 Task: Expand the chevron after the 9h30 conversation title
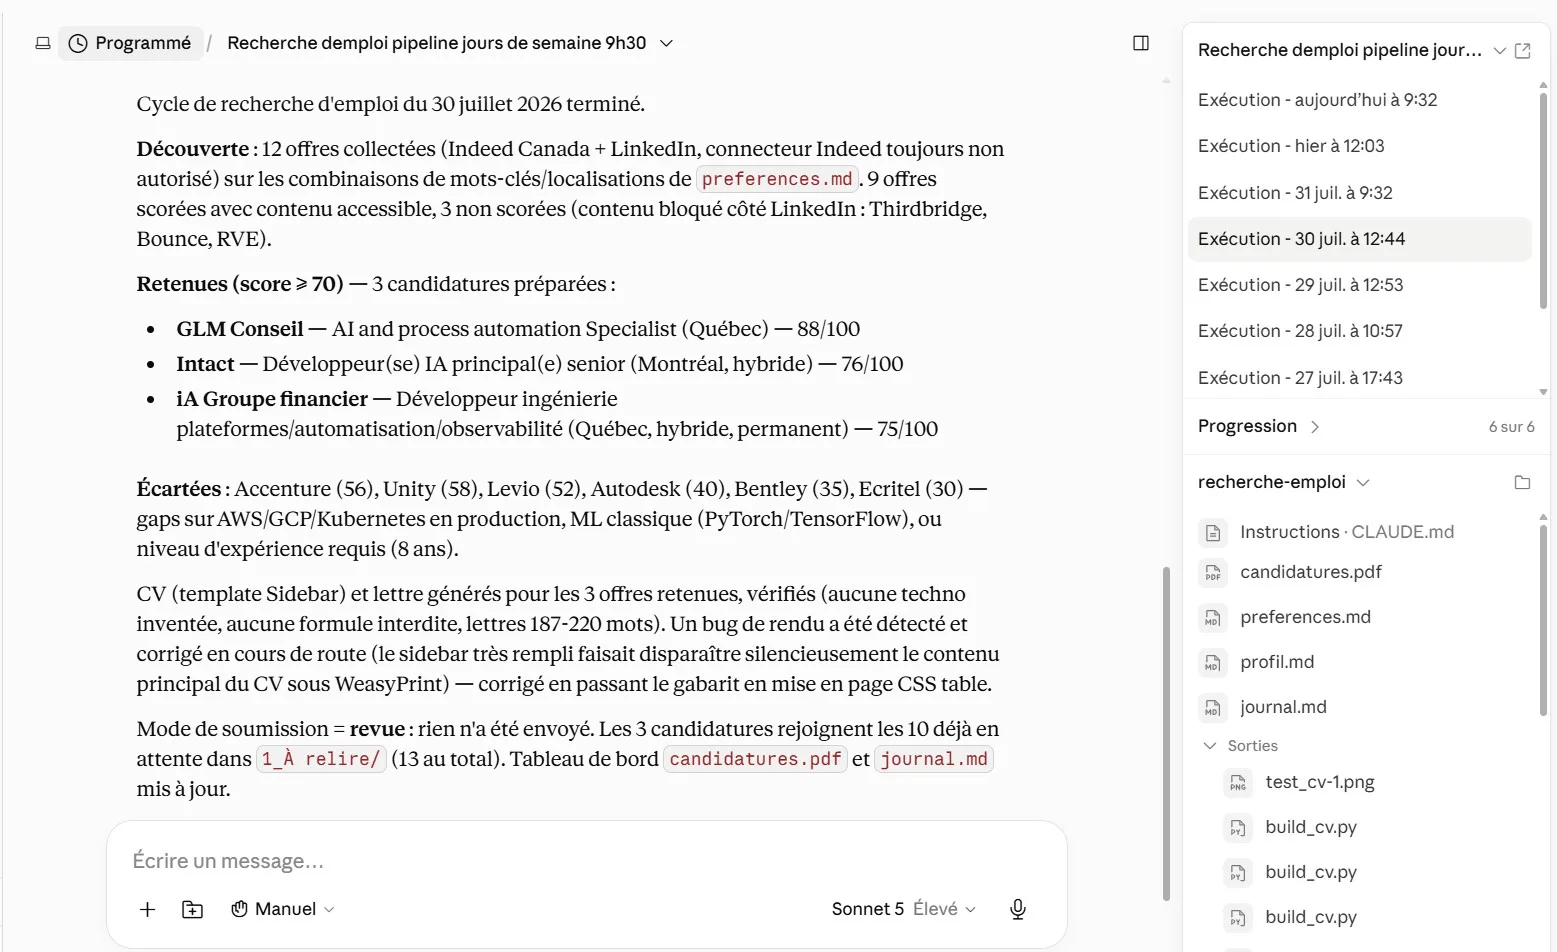[x=667, y=43]
